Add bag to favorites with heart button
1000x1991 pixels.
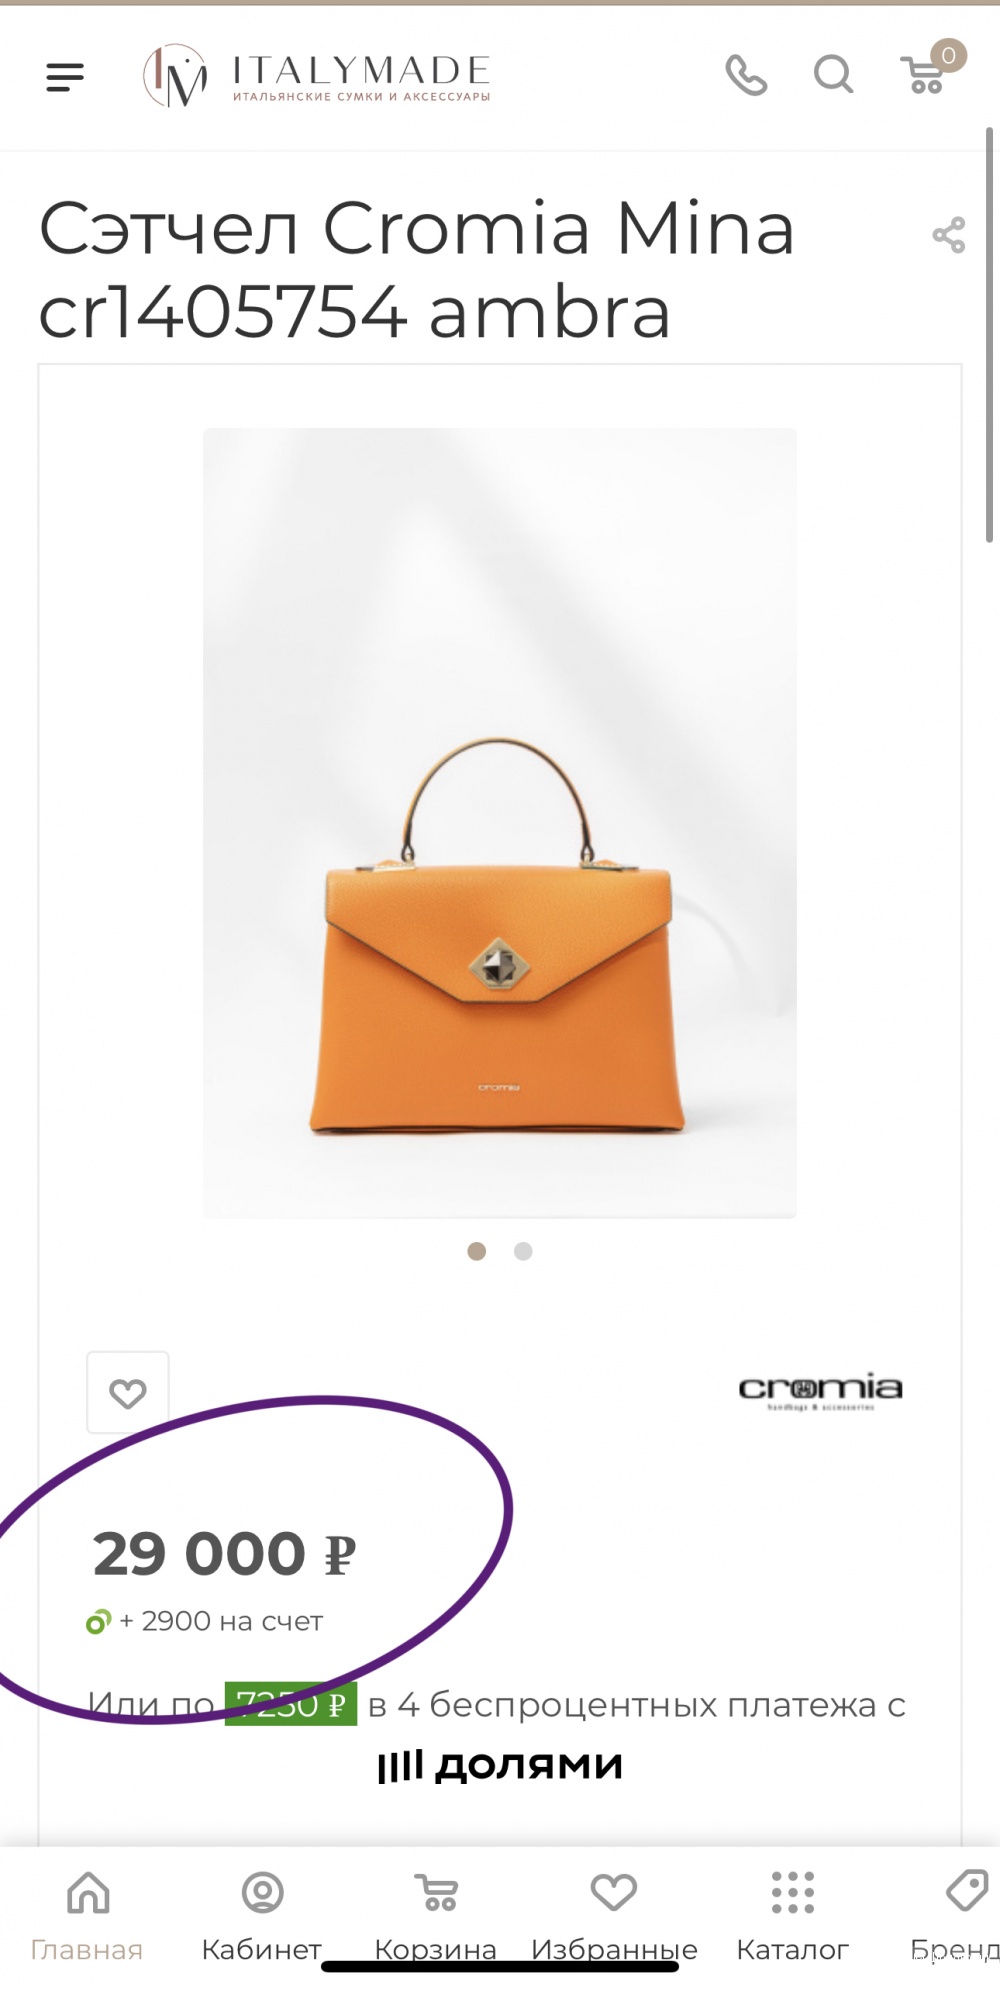pyautogui.click(x=128, y=1392)
